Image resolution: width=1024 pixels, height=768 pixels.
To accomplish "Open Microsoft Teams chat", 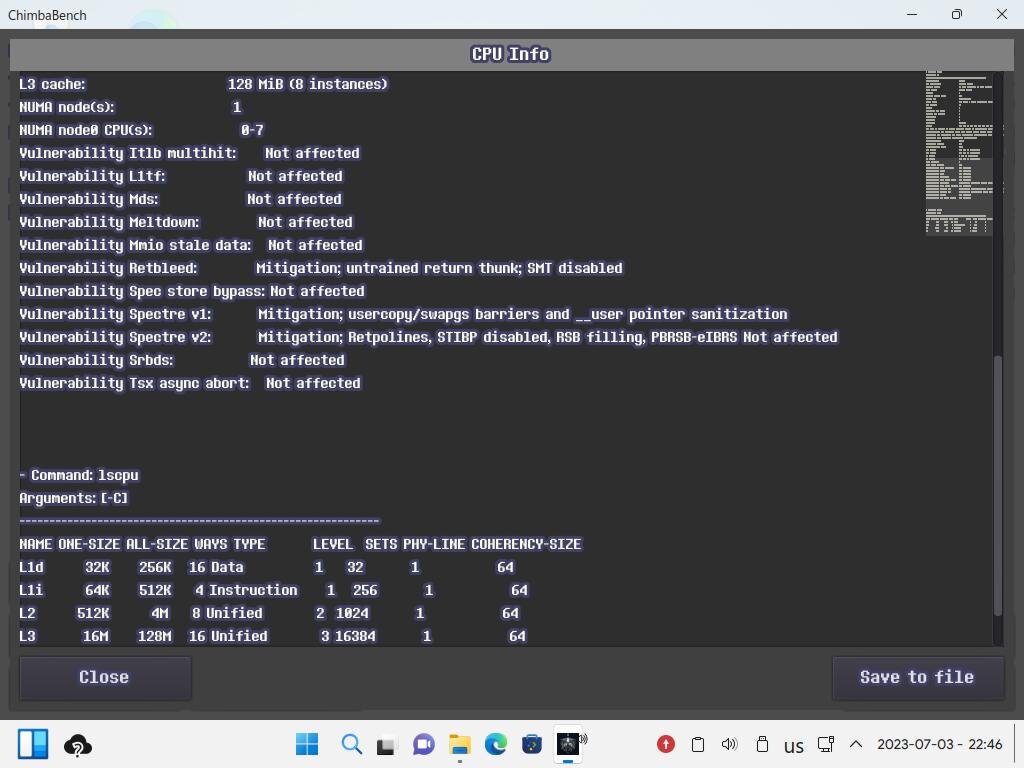I will (x=422, y=744).
